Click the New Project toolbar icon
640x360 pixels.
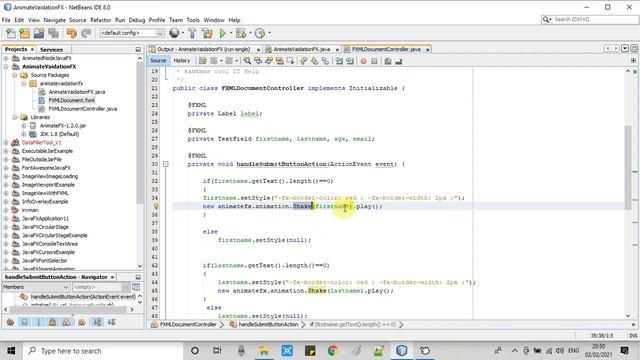click(24, 33)
